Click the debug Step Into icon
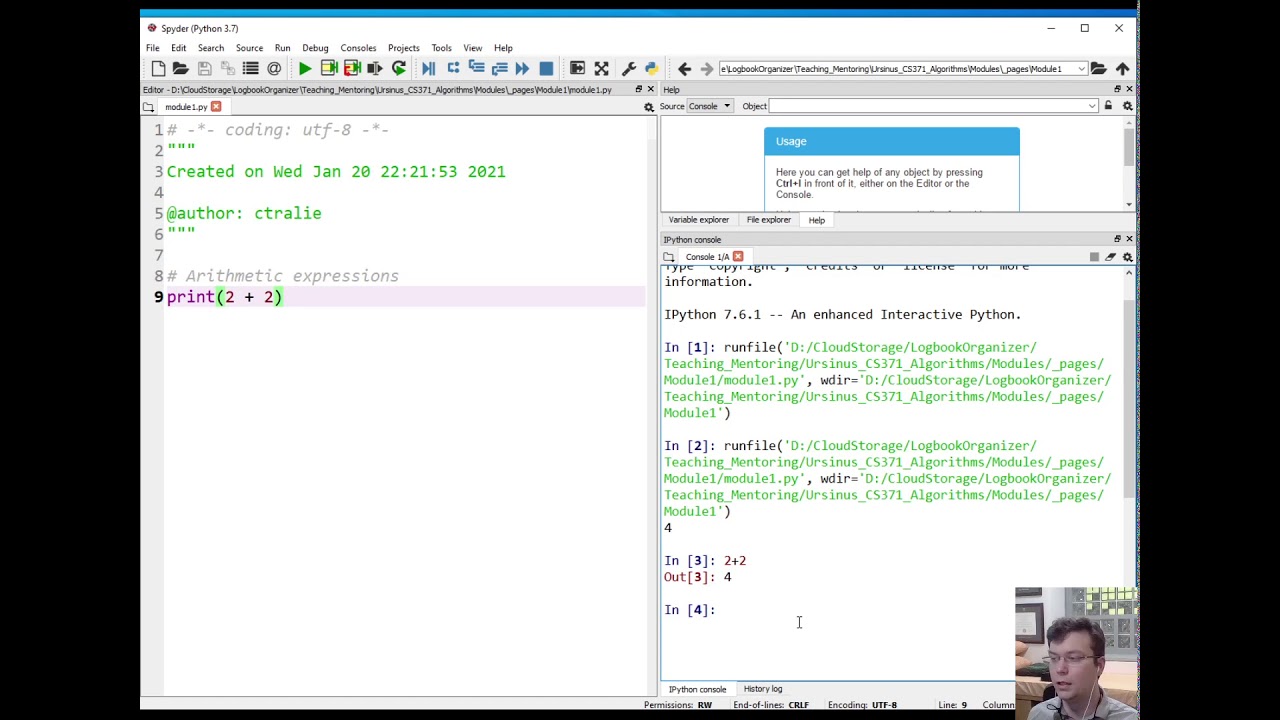 tap(476, 68)
